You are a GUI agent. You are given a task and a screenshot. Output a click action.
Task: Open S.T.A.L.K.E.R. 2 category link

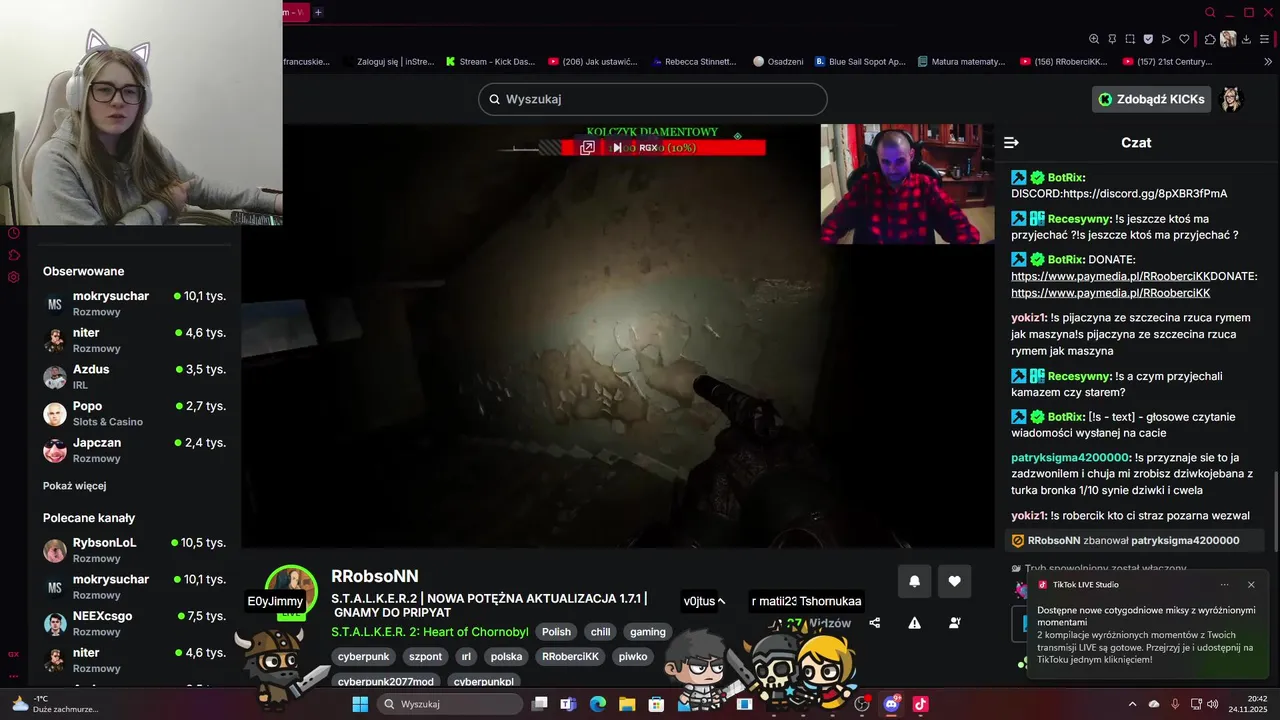430,632
